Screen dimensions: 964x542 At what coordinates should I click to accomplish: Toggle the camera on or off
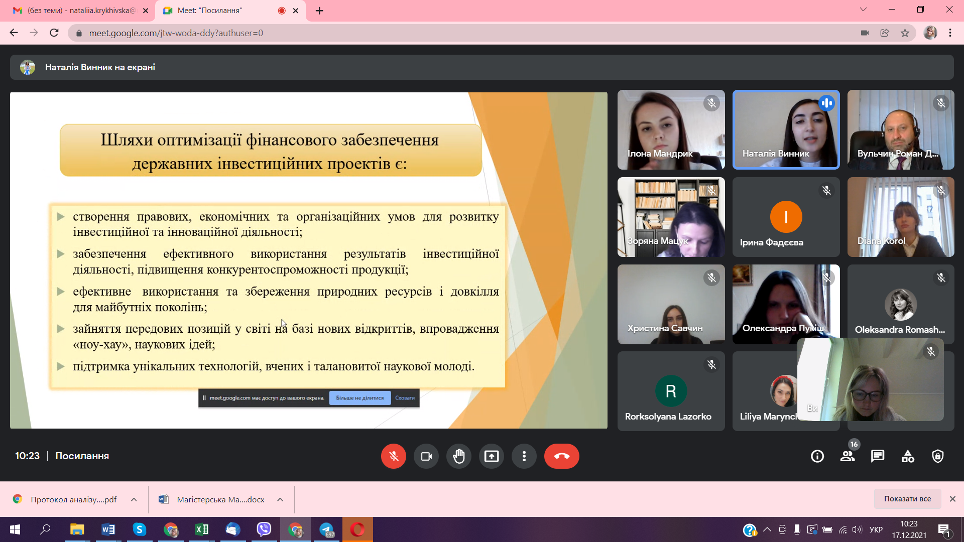(426, 456)
